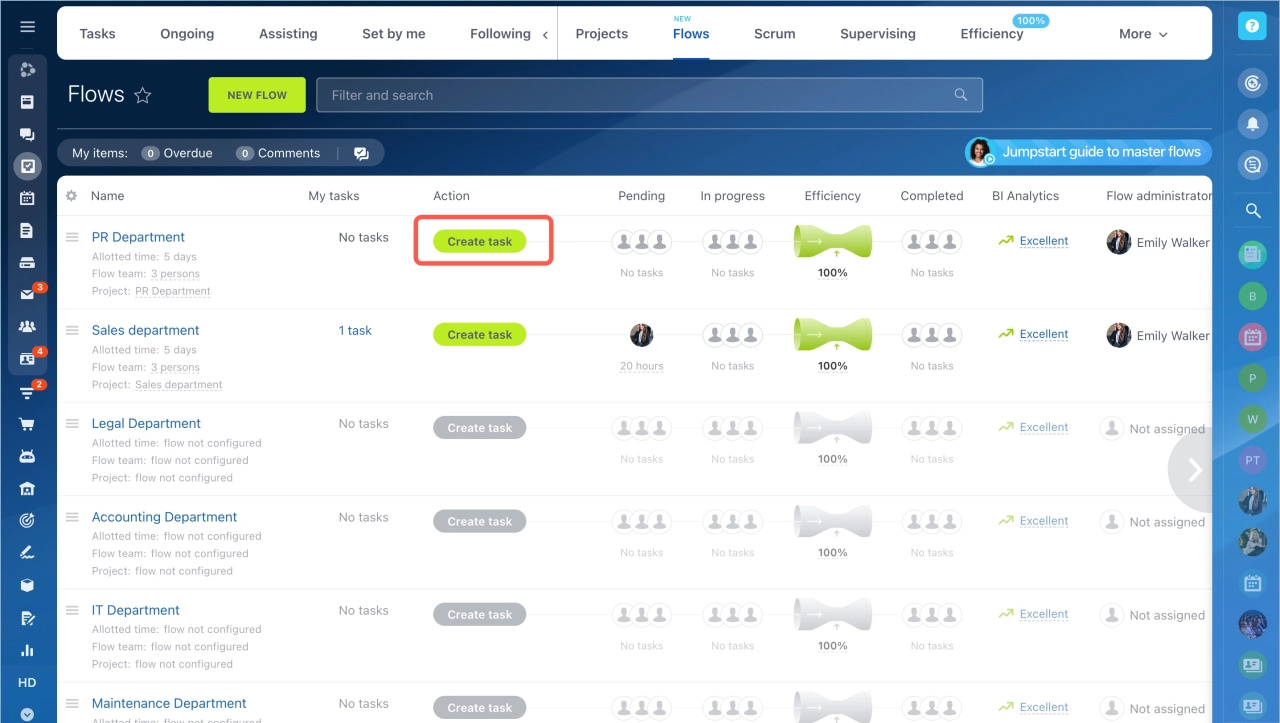Toggle the comments chat filter icon
The width and height of the screenshot is (1280, 723).
[x=361, y=153]
